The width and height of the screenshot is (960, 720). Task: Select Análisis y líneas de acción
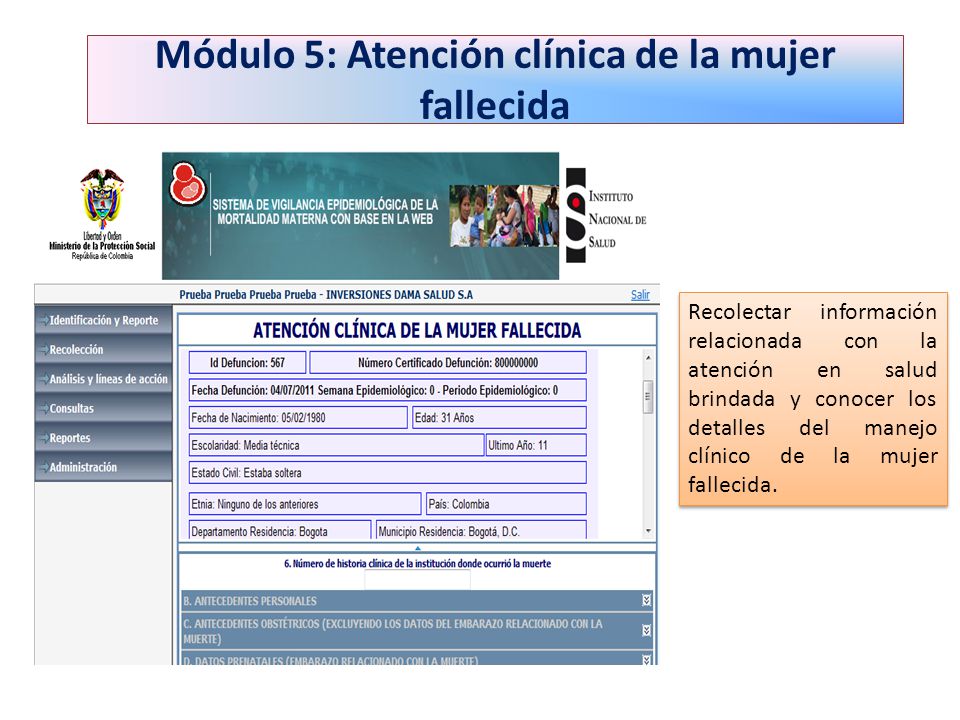click(103, 379)
